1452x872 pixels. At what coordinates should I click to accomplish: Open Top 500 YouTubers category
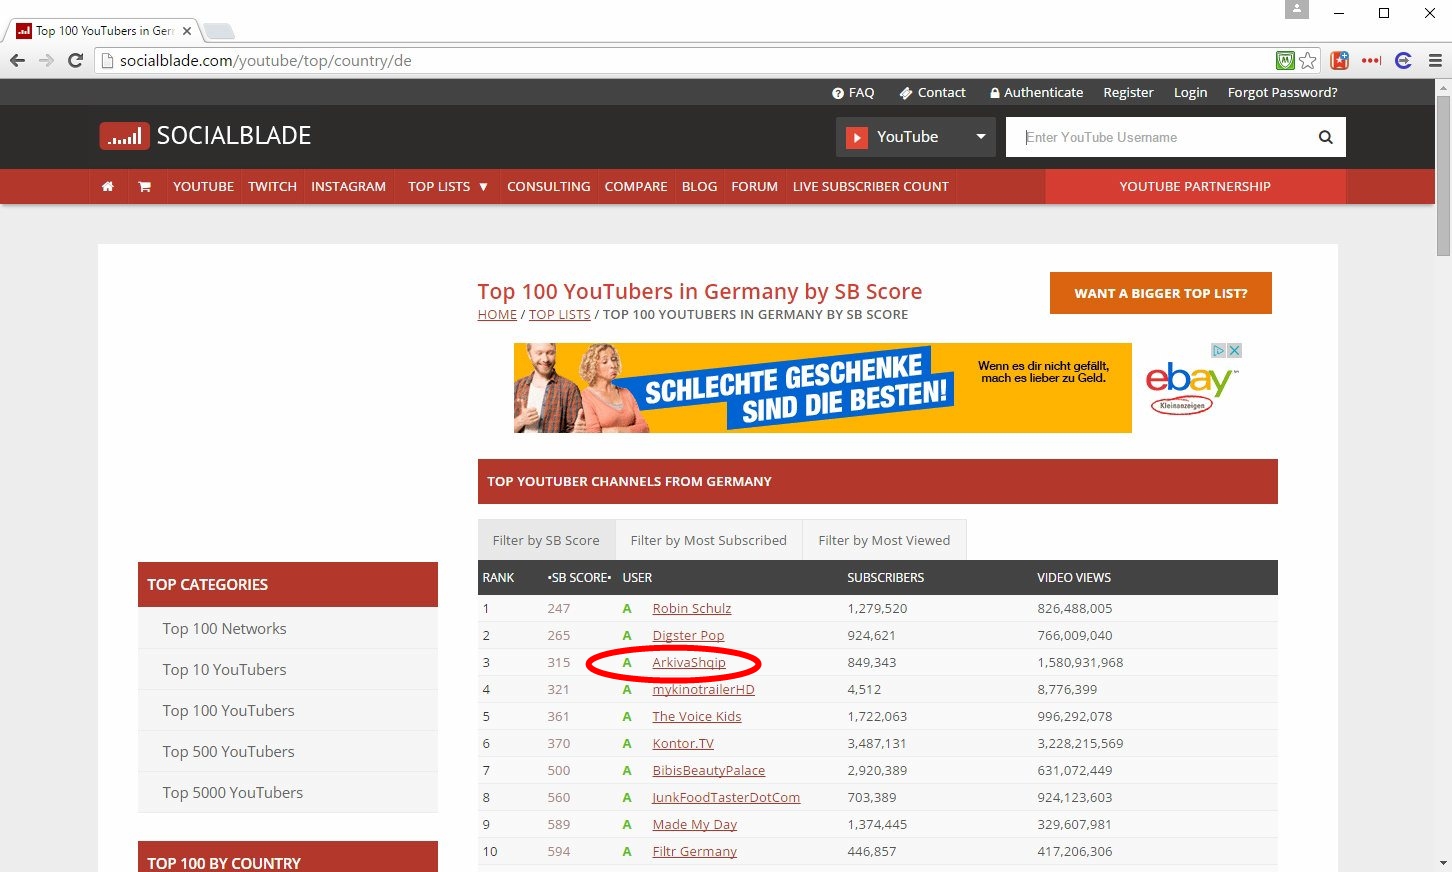[228, 752]
